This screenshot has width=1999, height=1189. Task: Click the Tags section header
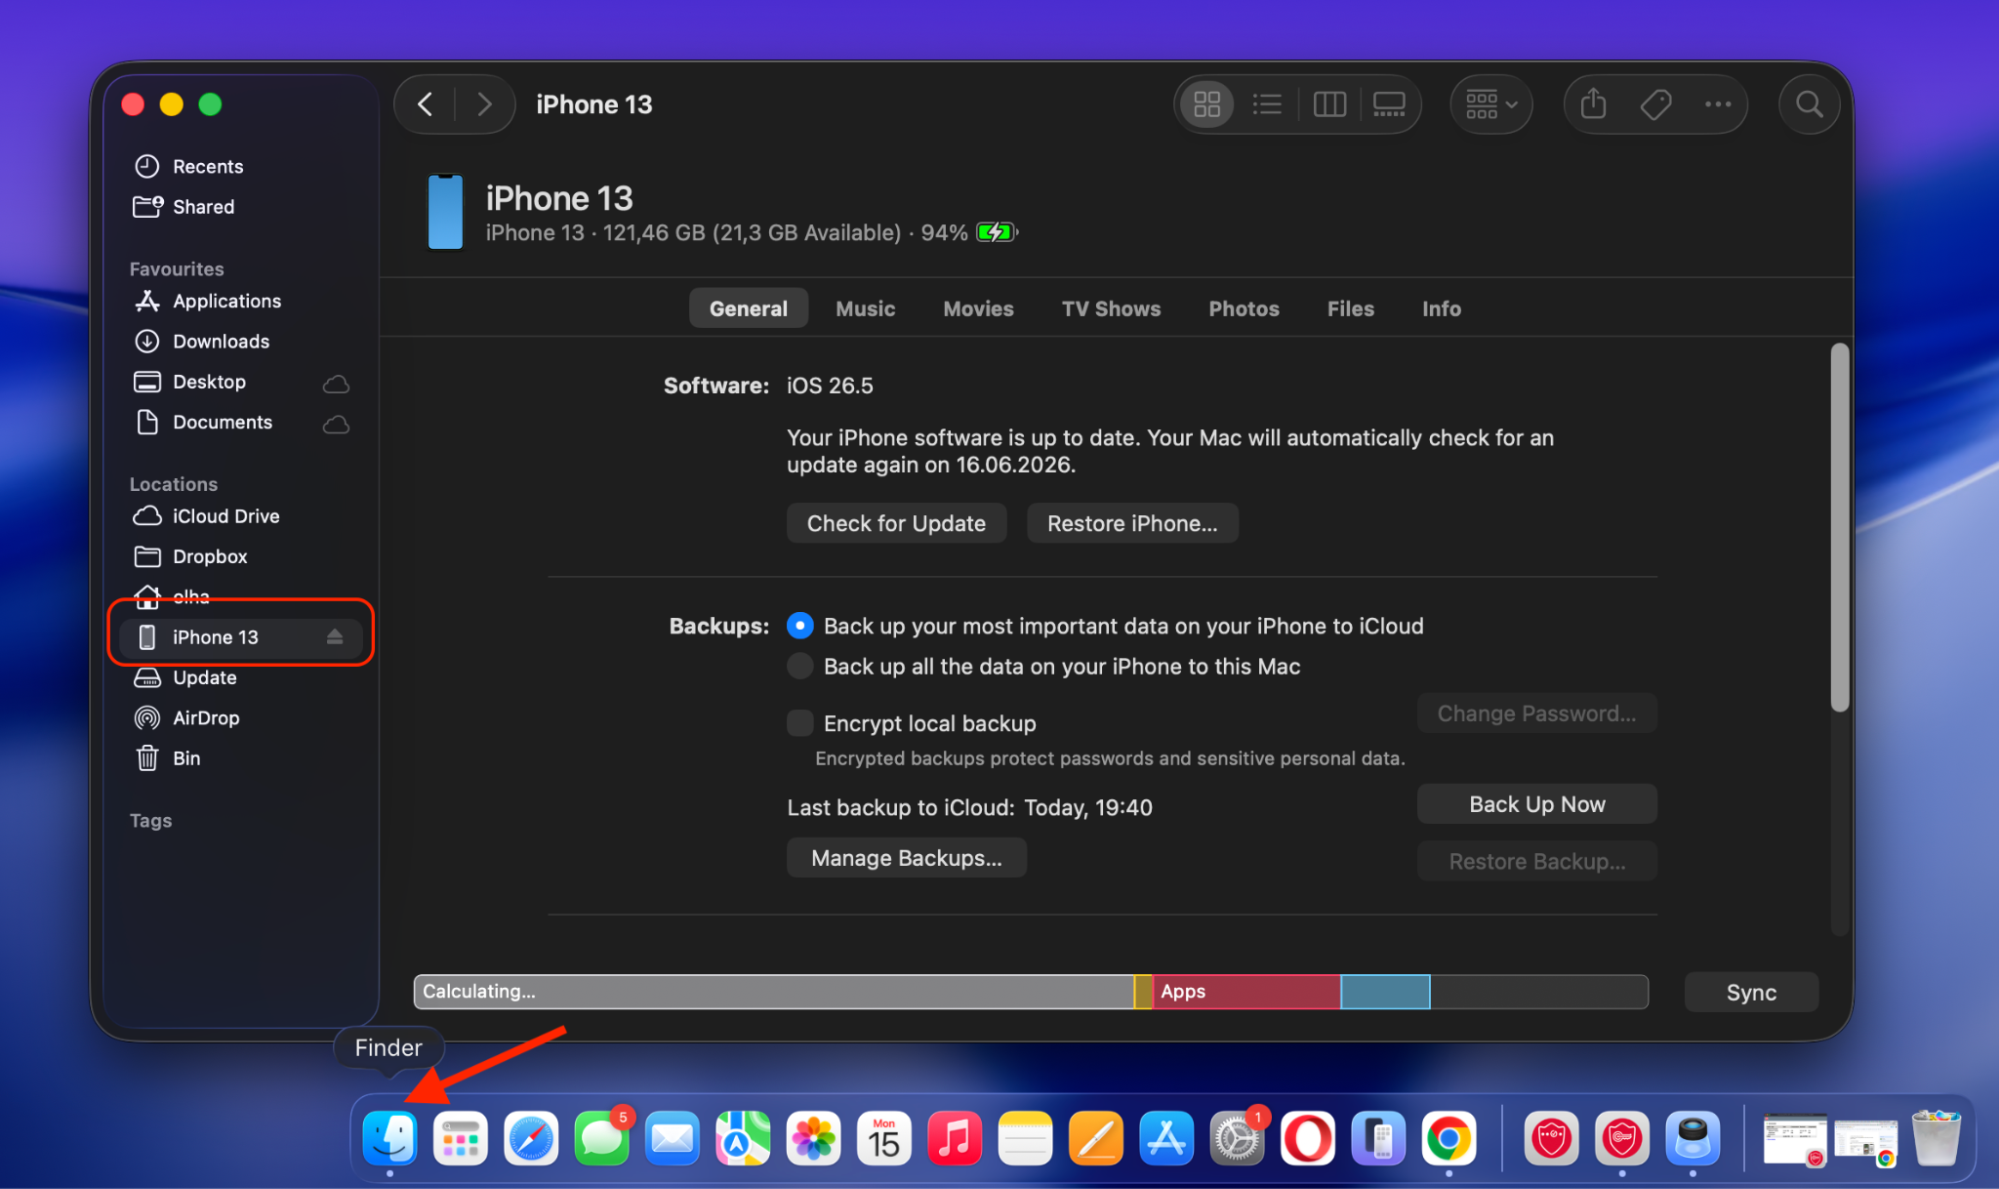click(151, 820)
